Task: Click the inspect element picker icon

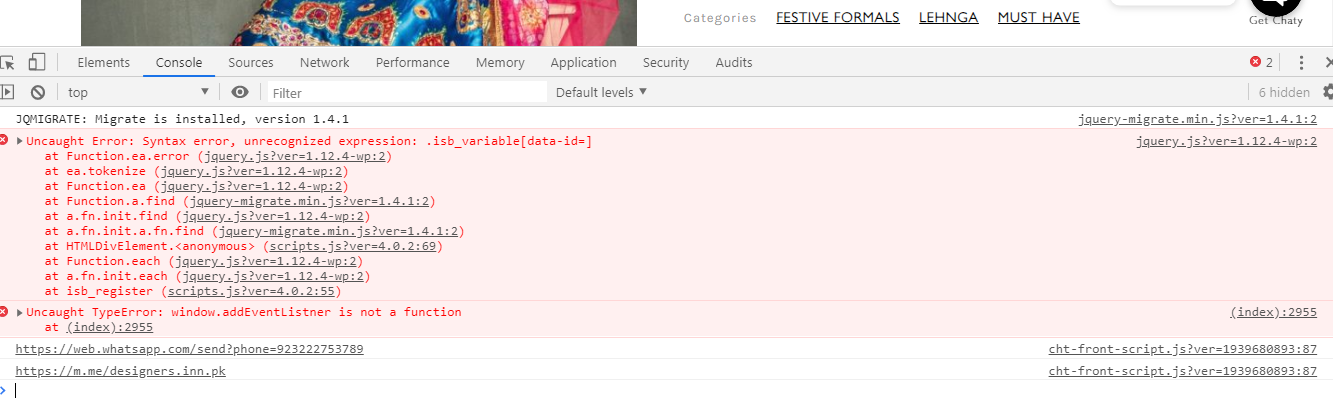Action: (7, 62)
